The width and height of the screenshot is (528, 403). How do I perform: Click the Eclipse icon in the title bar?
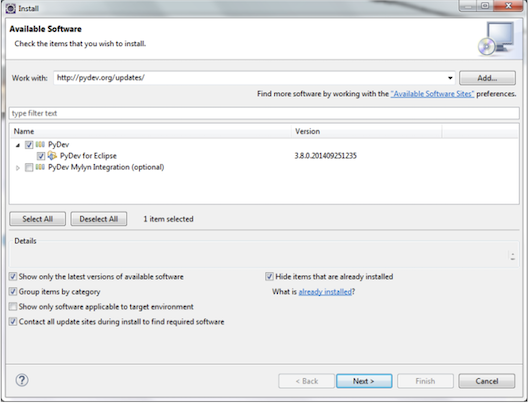10,8
